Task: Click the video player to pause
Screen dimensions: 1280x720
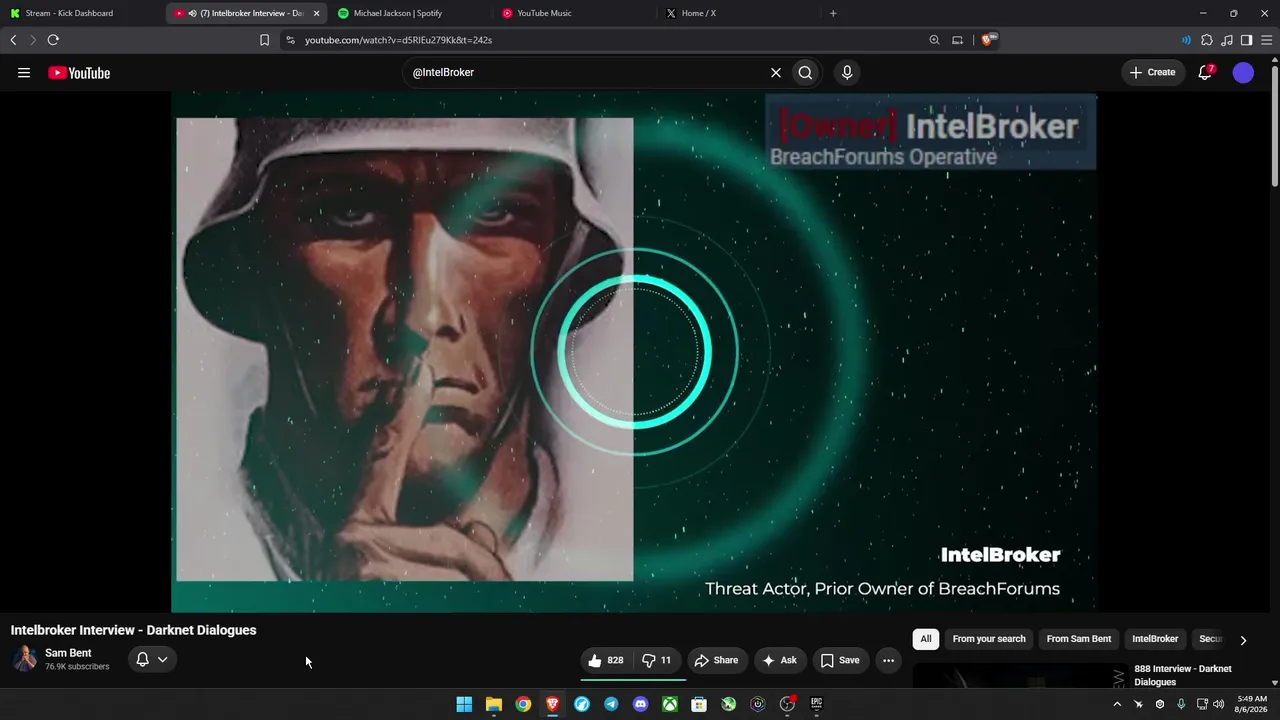Action: 634,352
